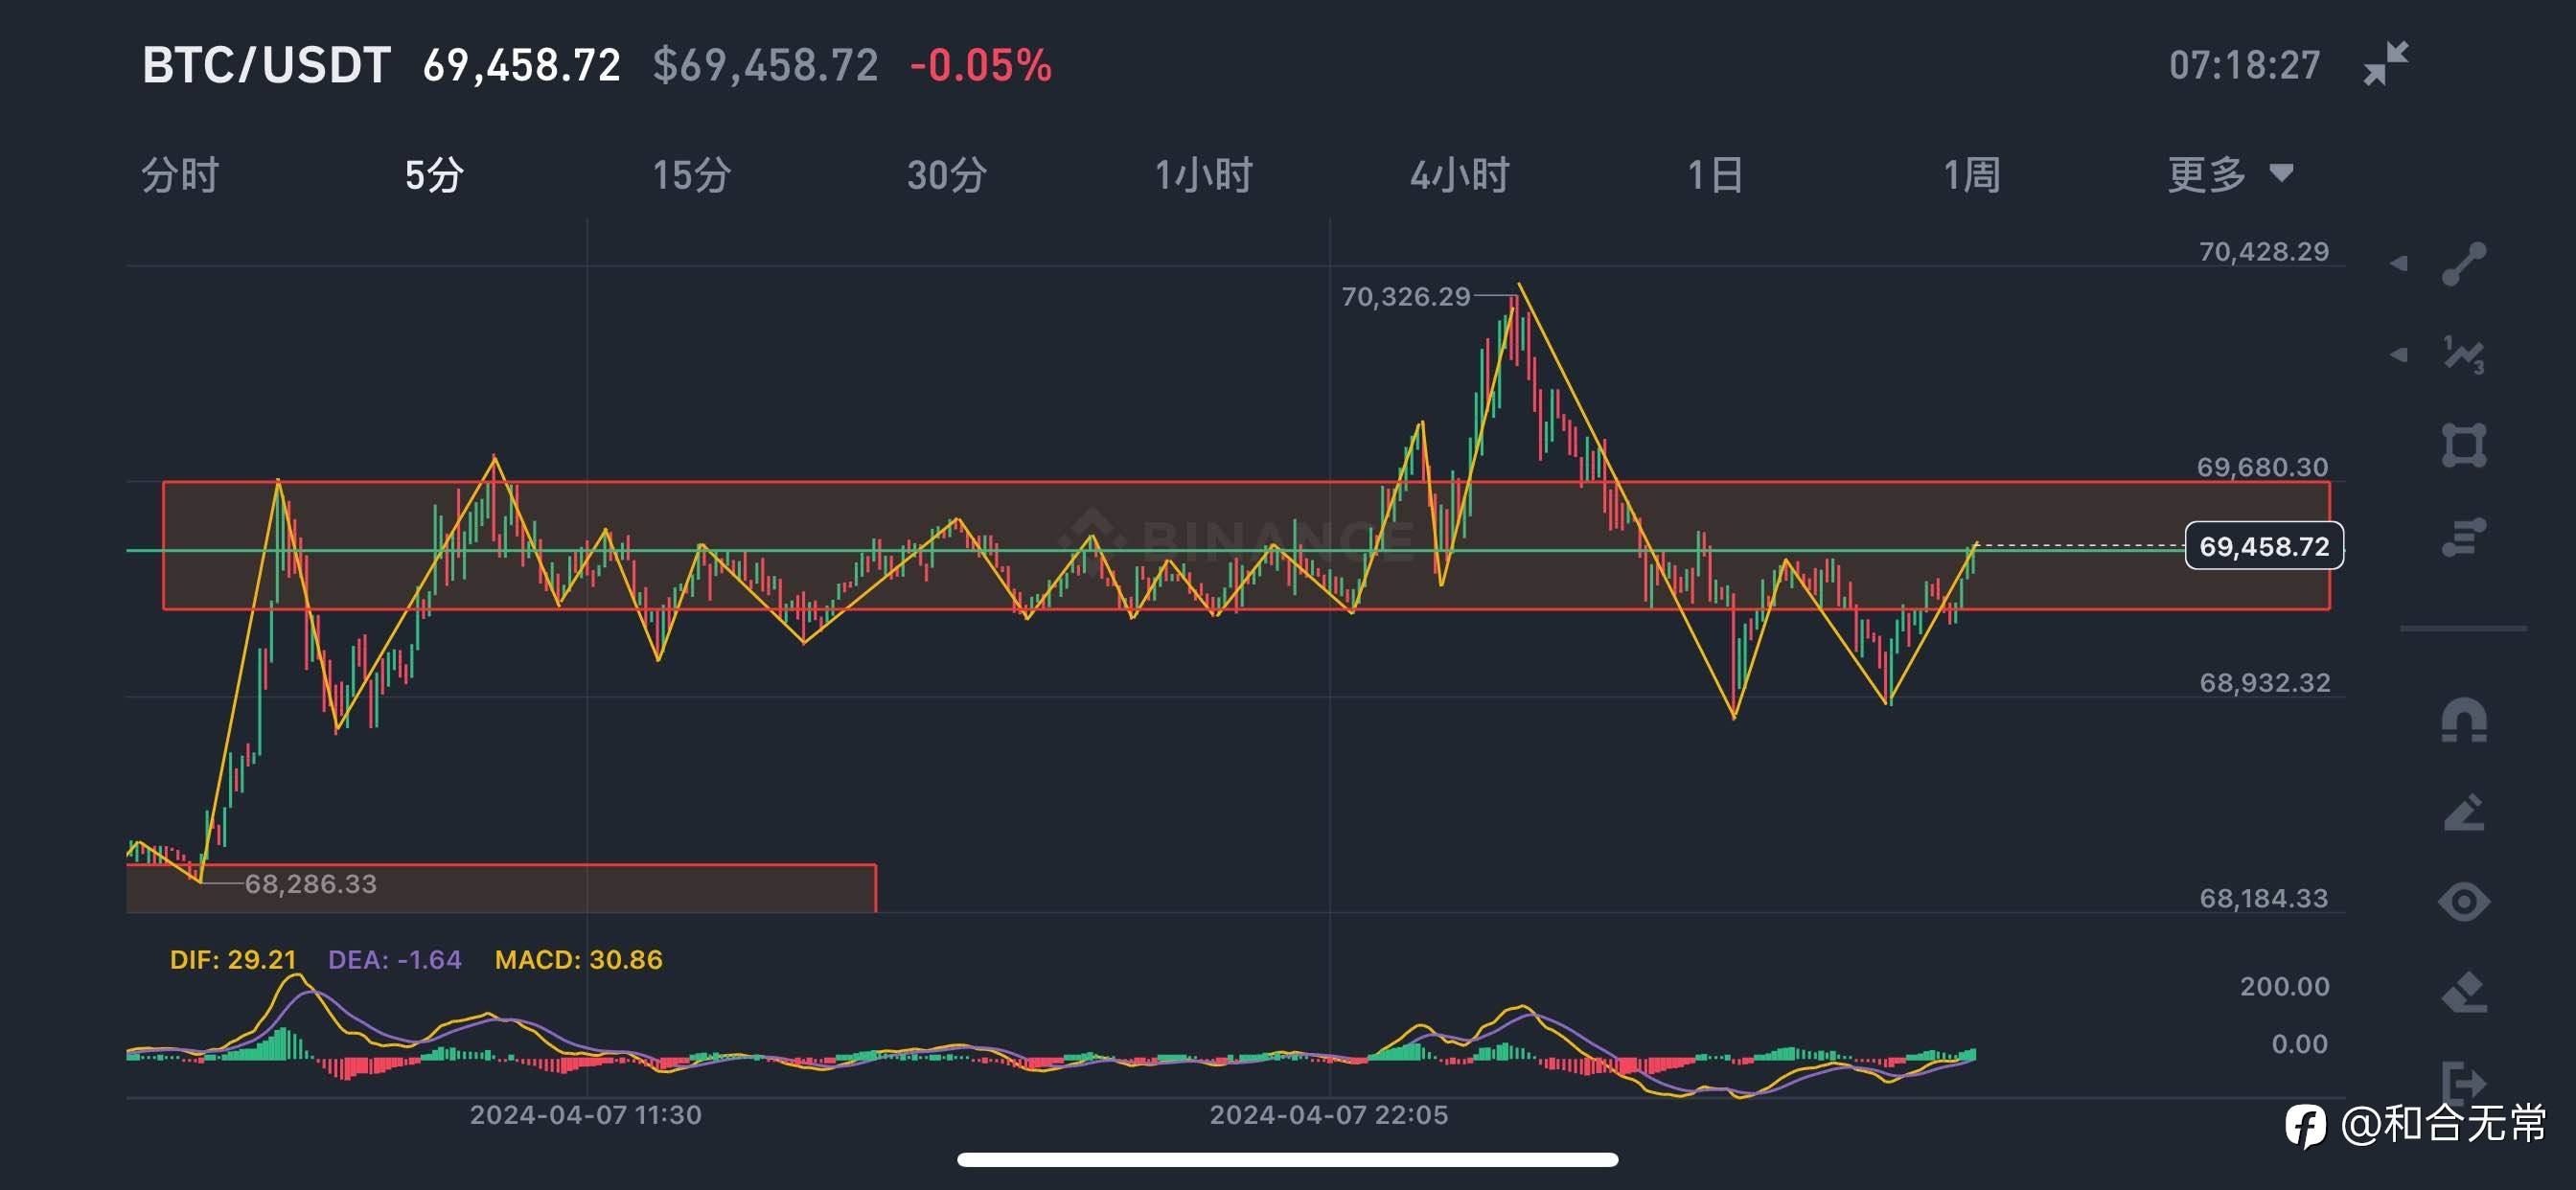Click the 69,458.72 current price label
The image size is (2576, 1190).
tap(2264, 546)
